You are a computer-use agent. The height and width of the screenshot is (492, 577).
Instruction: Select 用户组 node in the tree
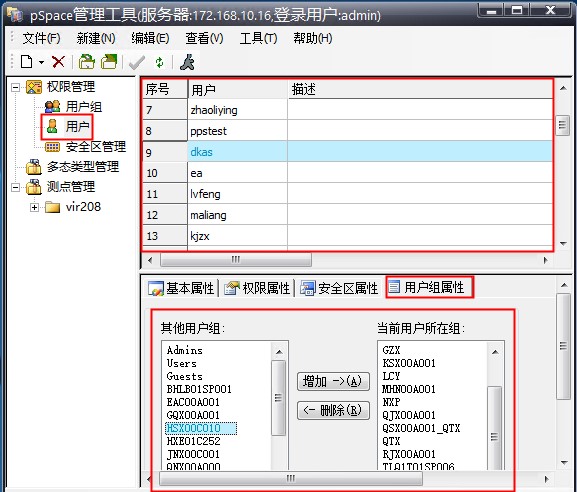coord(84,107)
